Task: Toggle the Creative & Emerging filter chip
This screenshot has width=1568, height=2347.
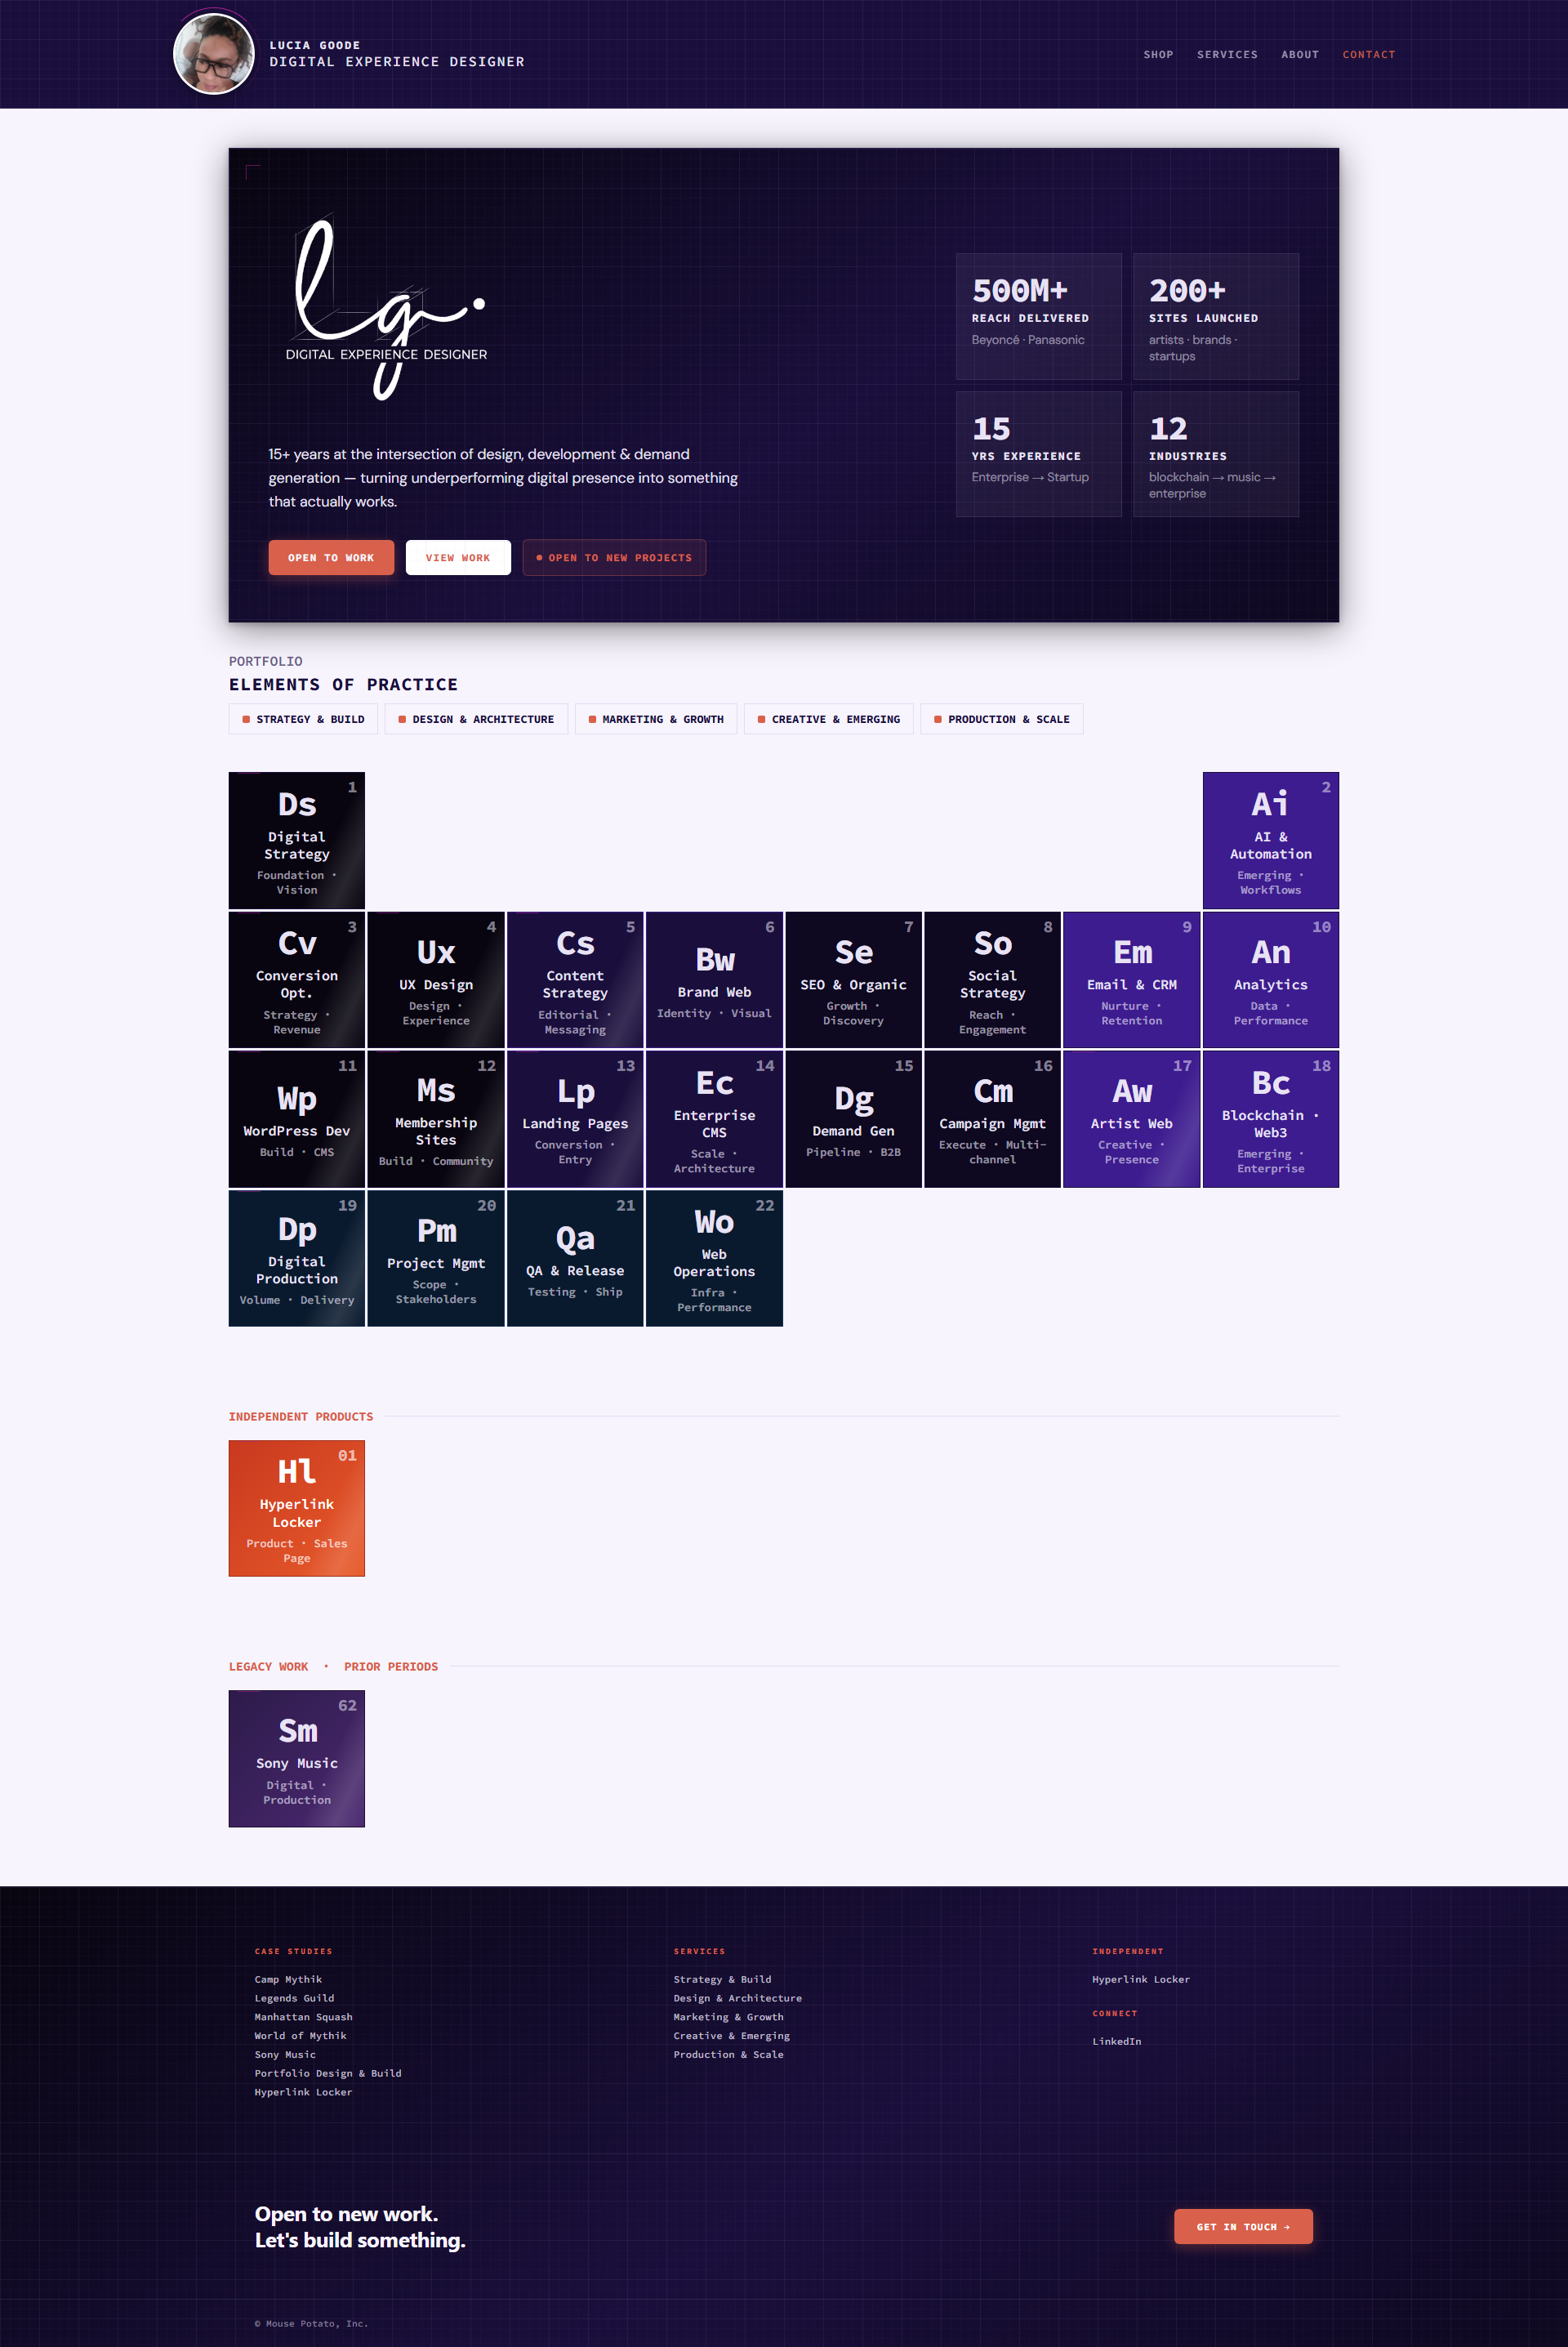Action: click(829, 719)
